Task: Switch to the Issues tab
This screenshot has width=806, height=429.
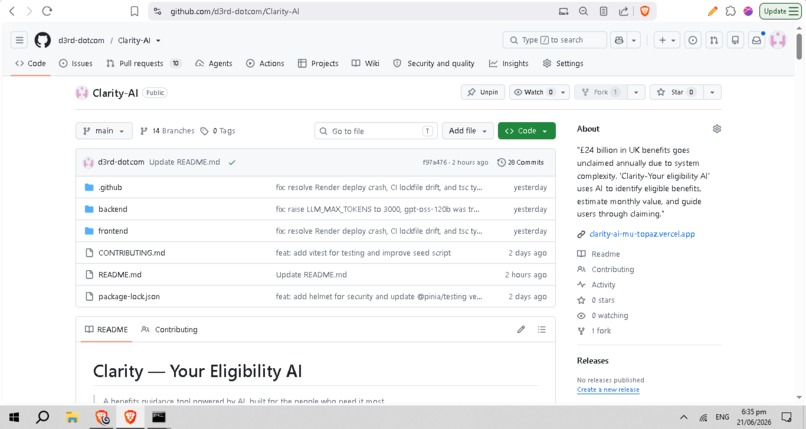Action: [x=76, y=64]
